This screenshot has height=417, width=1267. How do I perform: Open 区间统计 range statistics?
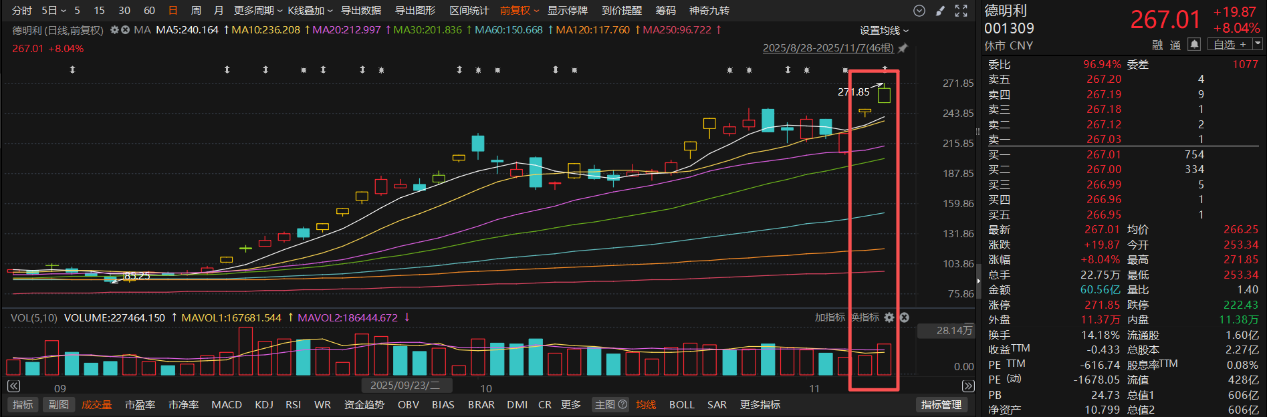[469, 10]
